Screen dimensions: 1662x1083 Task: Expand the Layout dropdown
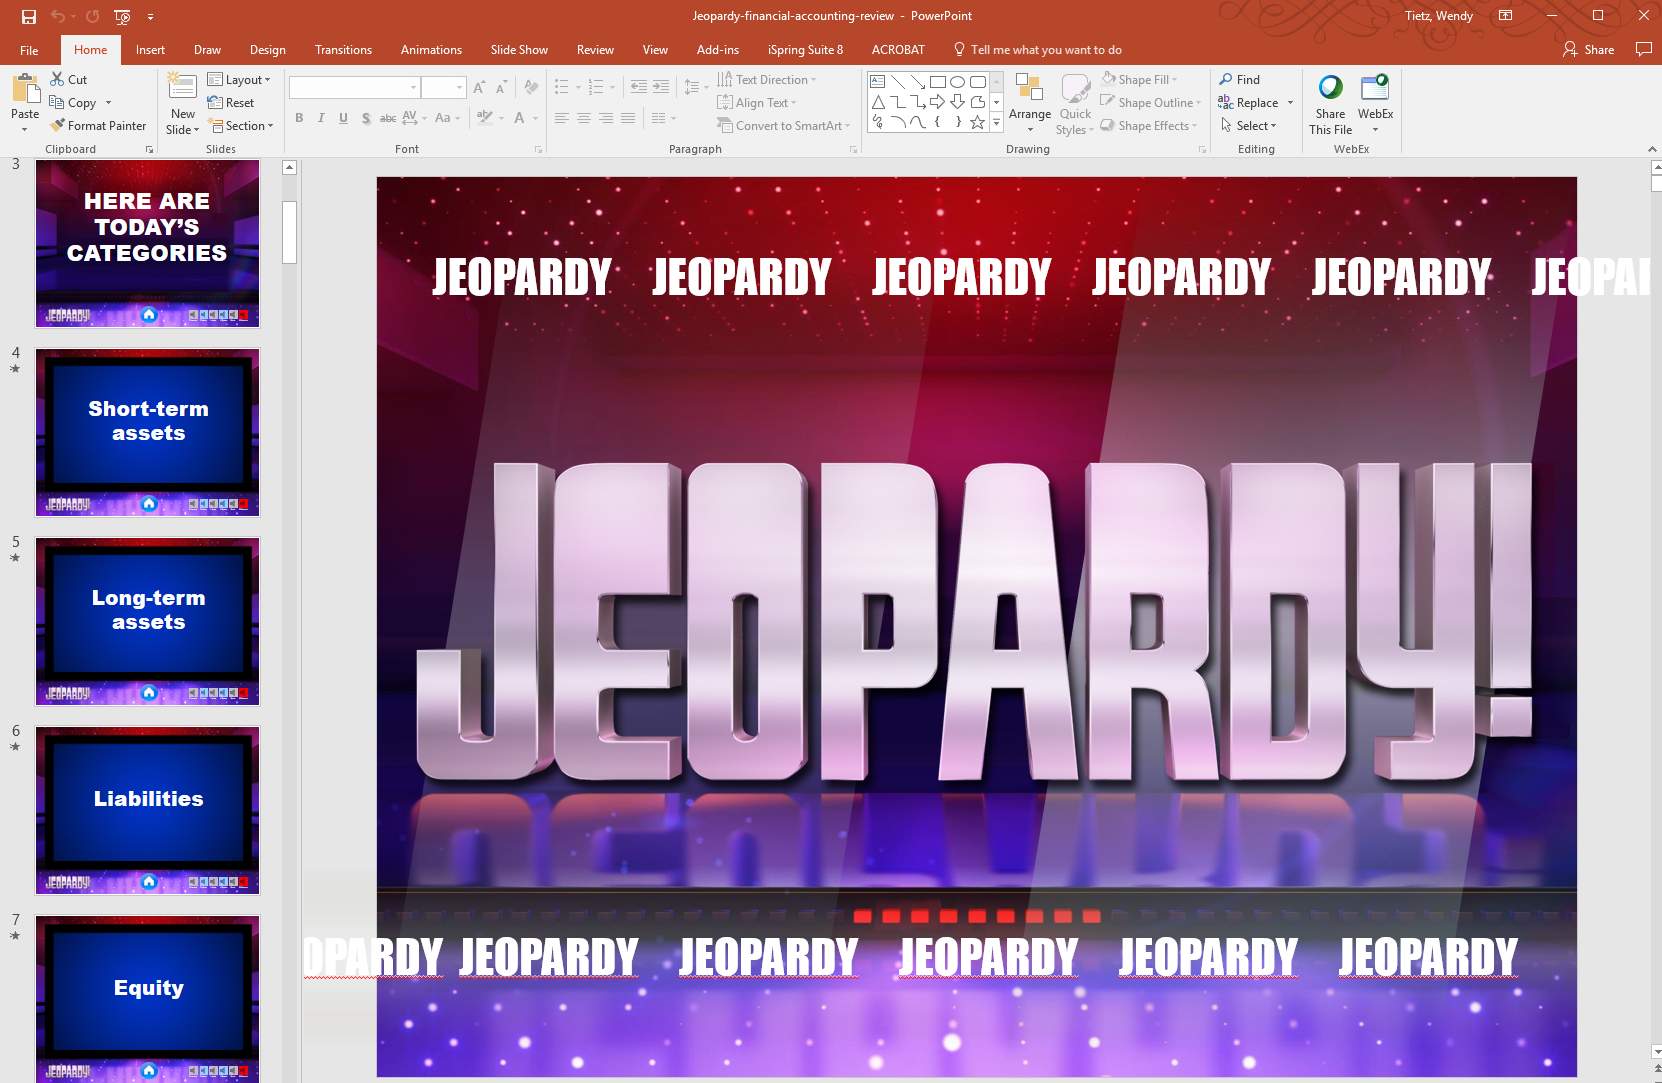coord(240,80)
